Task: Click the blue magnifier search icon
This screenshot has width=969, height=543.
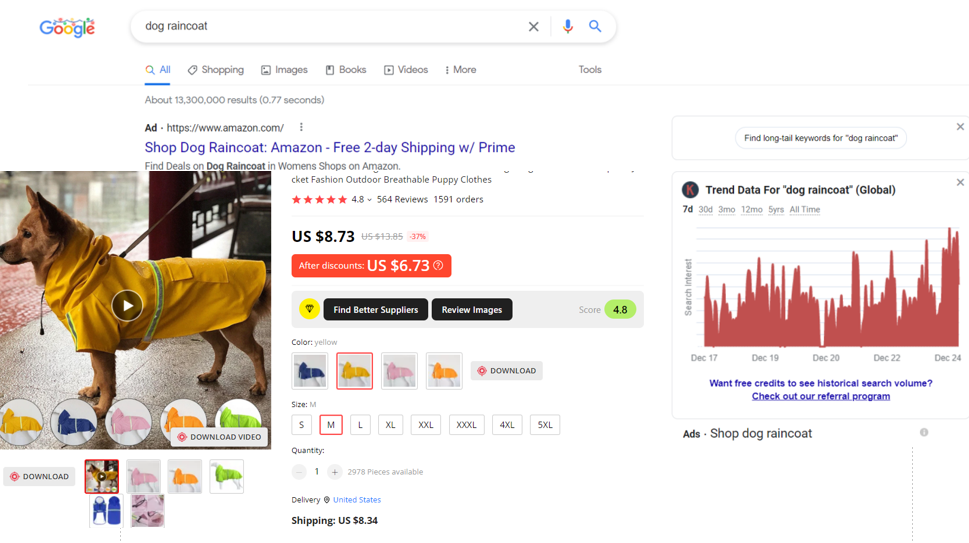Action: 595,27
